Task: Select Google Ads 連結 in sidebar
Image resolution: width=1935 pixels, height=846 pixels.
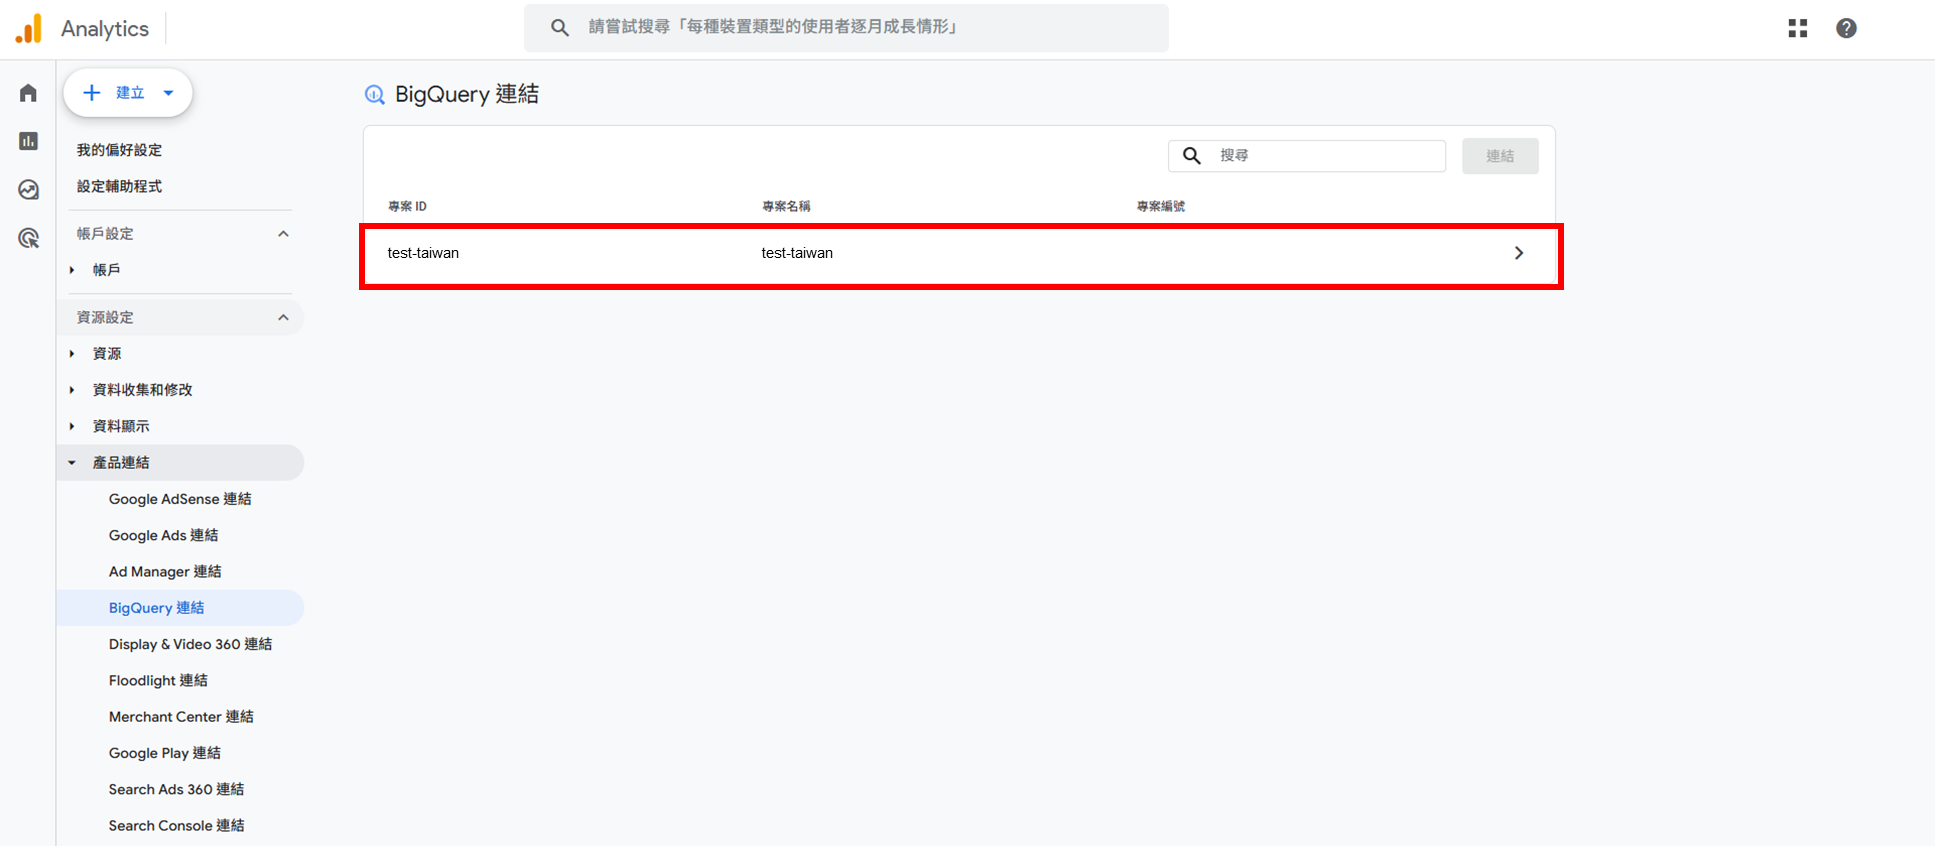Action: pyautogui.click(x=163, y=535)
